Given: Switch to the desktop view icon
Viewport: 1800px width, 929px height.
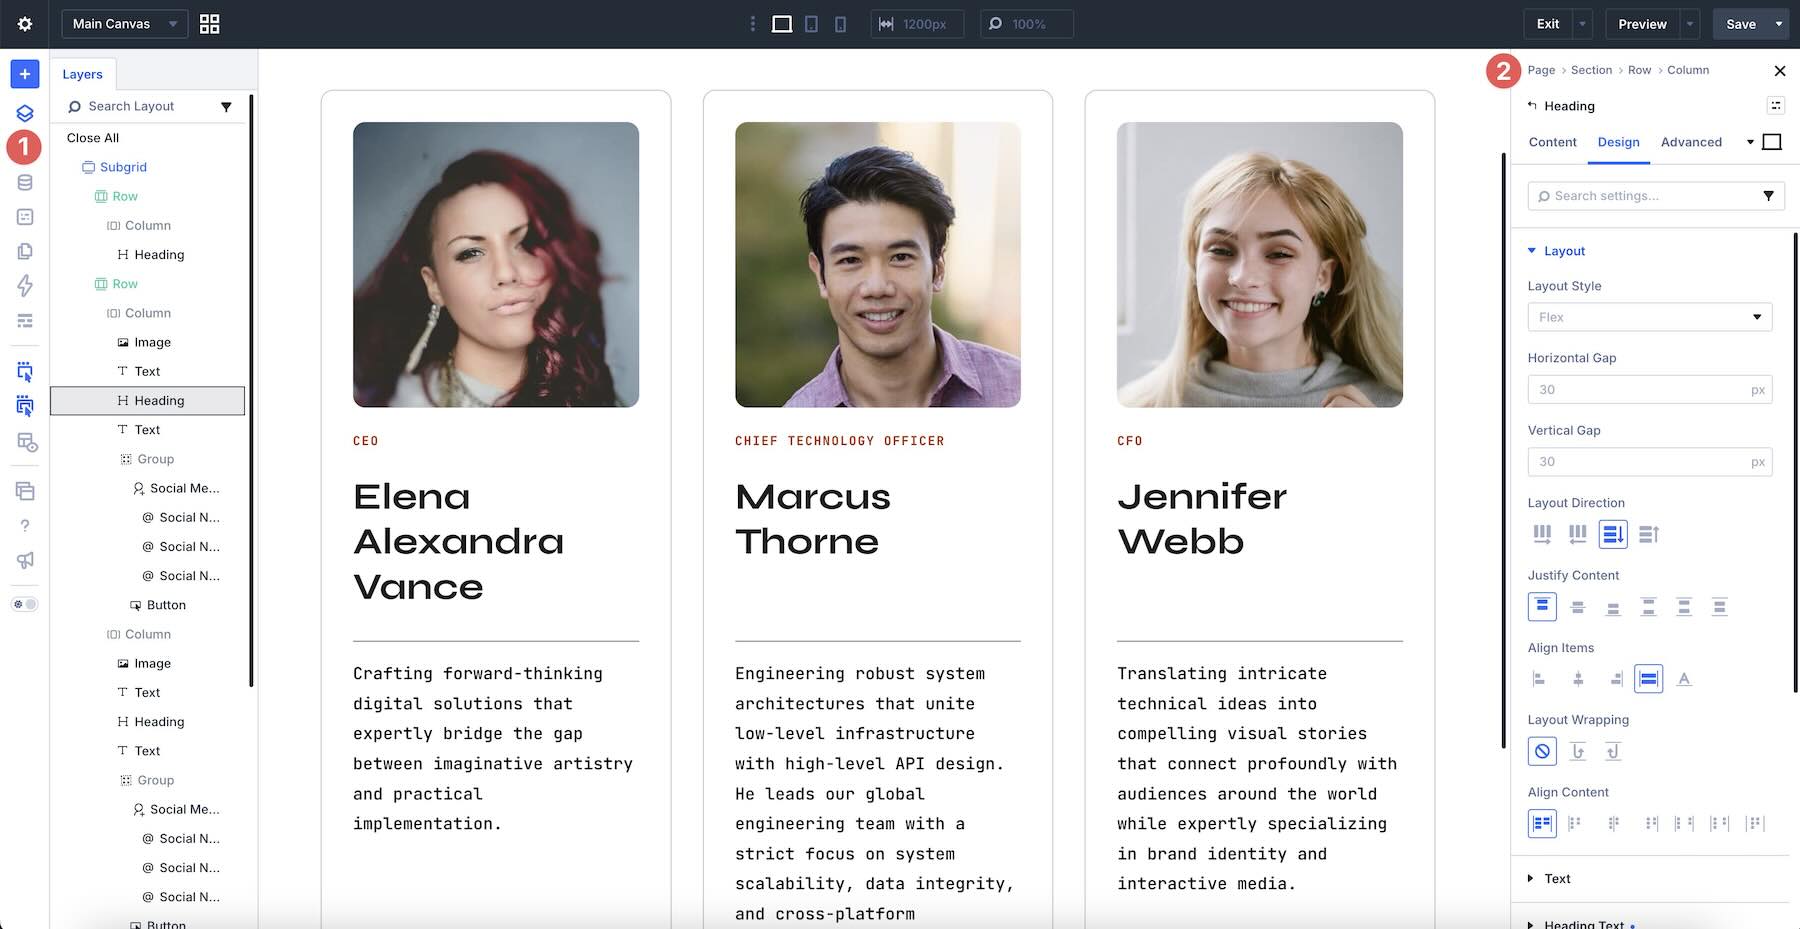Looking at the screenshot, I should 782,24.
